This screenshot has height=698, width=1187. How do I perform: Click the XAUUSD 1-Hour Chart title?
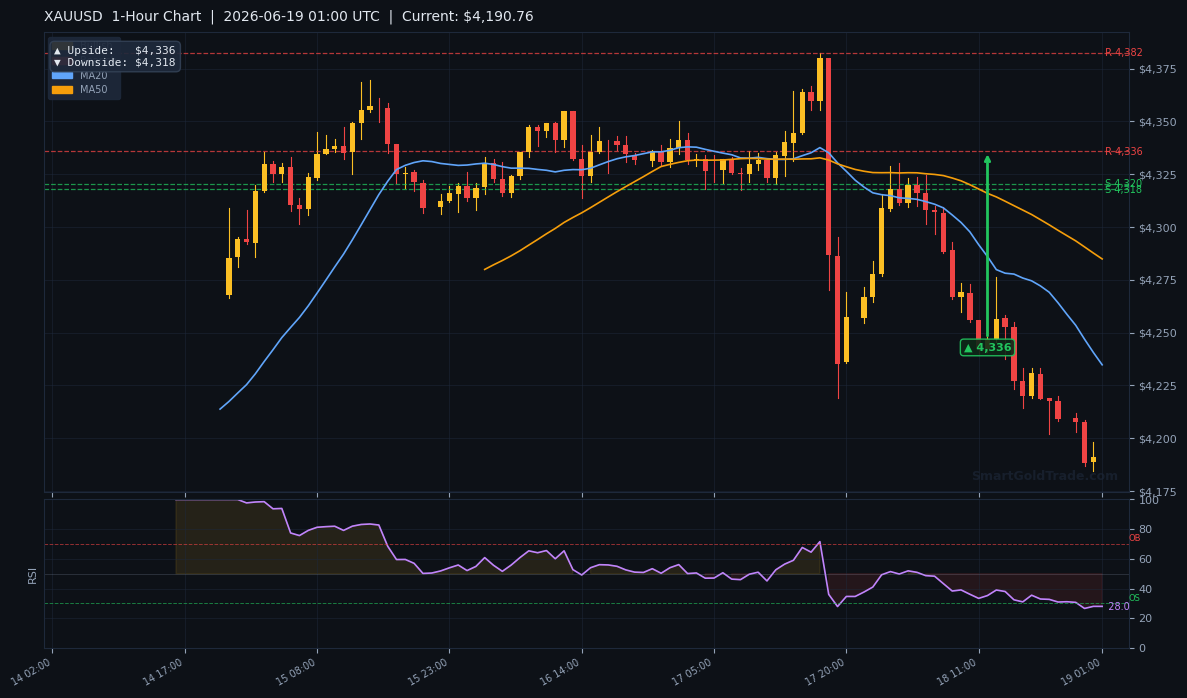coord(123,17)
